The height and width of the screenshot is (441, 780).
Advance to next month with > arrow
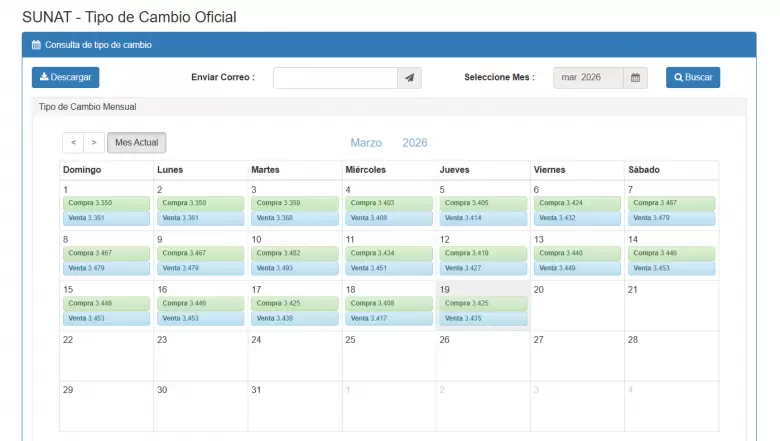click(x=93, y=143)
